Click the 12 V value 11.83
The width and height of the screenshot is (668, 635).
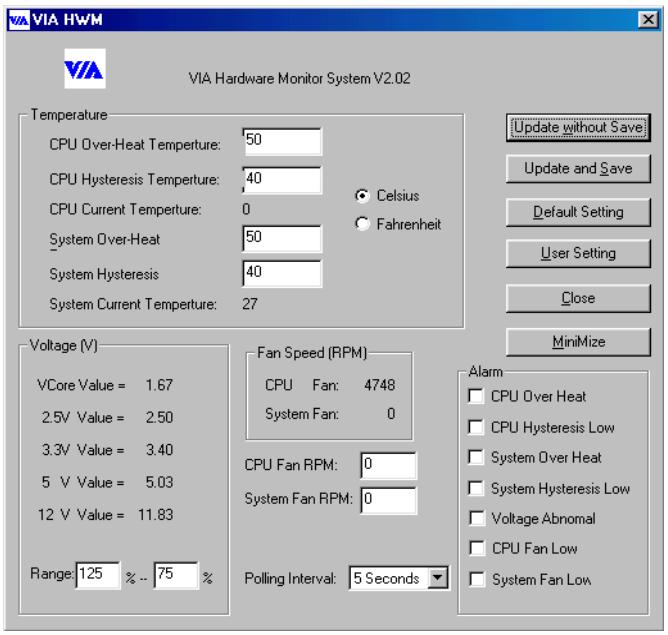pos(155,514)
